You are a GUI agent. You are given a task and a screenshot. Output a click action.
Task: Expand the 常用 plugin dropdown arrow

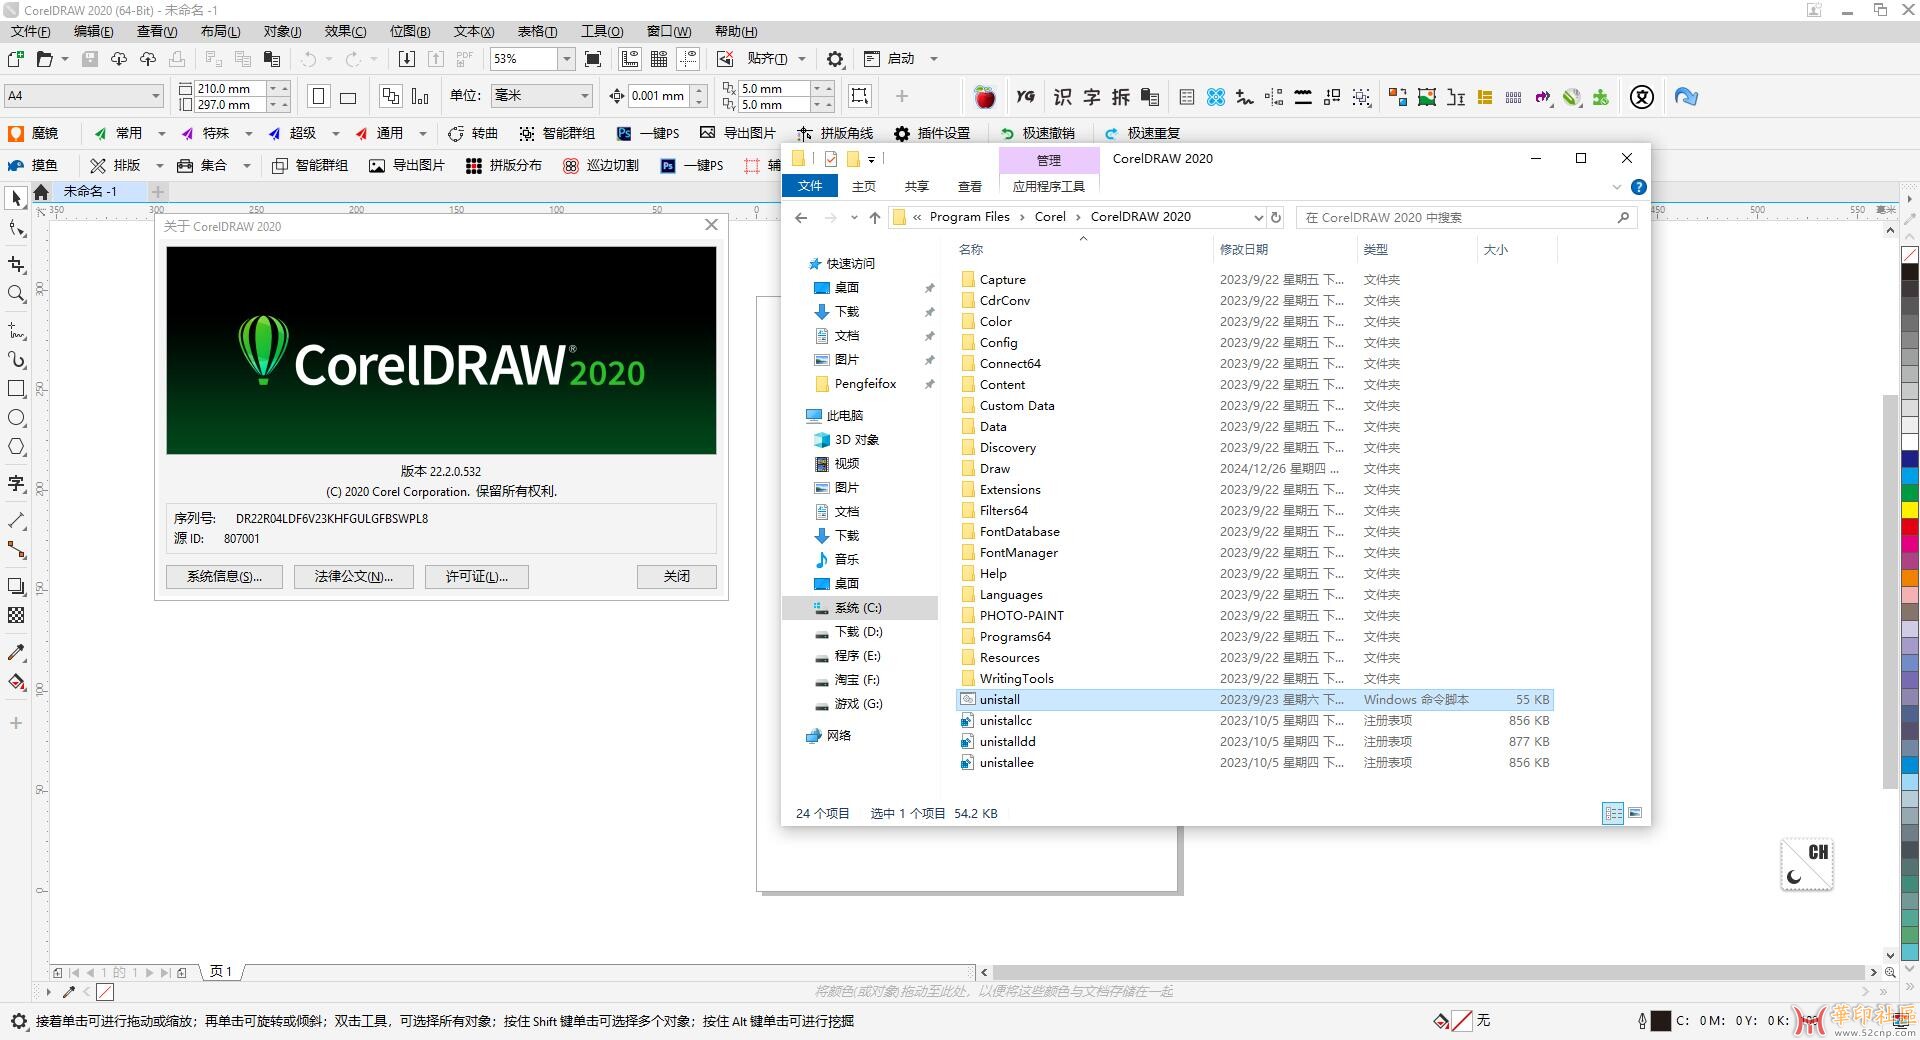click(161, 133)
